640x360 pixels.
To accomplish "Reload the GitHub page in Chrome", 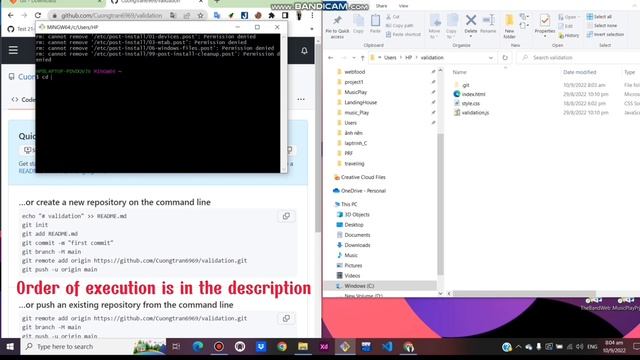I will tap(38, 16).
